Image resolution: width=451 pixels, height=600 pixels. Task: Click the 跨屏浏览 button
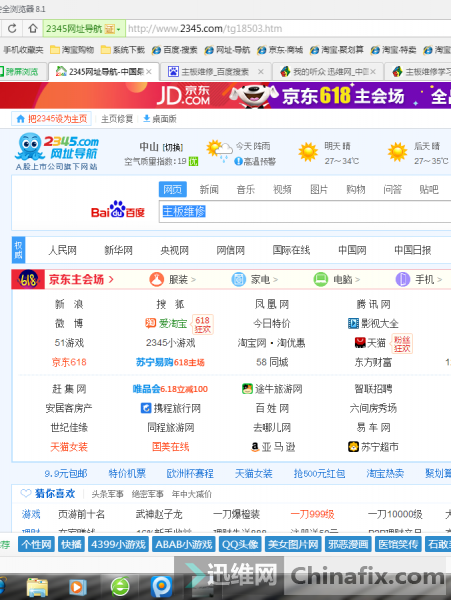19,72
